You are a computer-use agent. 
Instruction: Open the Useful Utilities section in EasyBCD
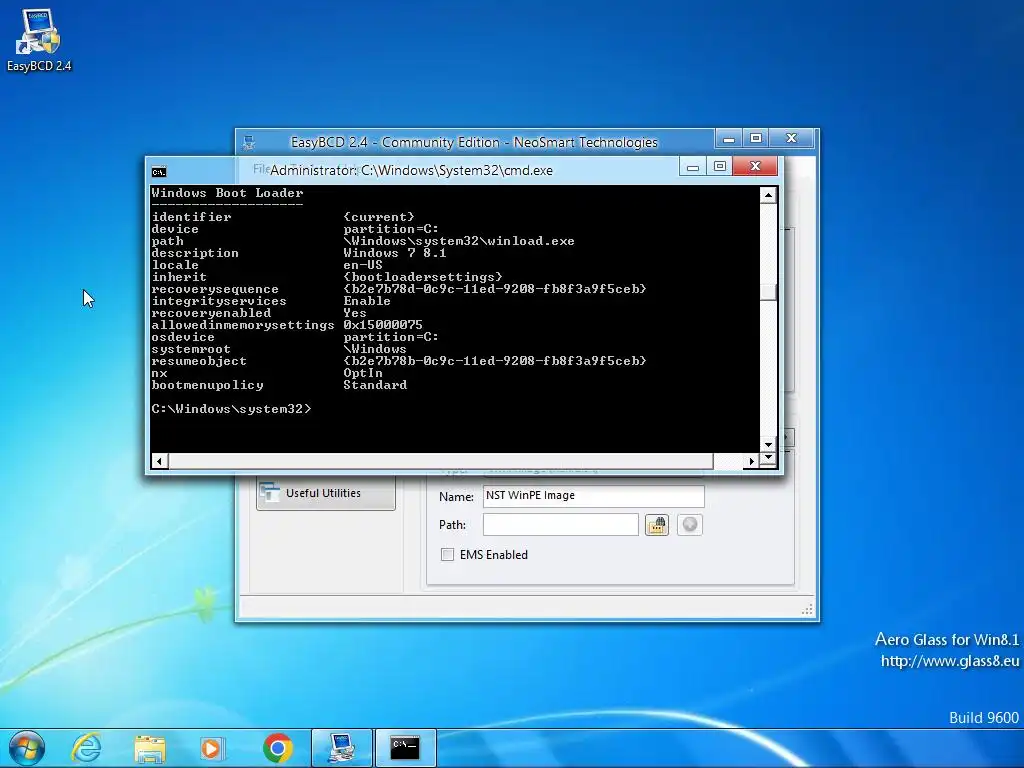pyautogui.click(x=326, y=493)
